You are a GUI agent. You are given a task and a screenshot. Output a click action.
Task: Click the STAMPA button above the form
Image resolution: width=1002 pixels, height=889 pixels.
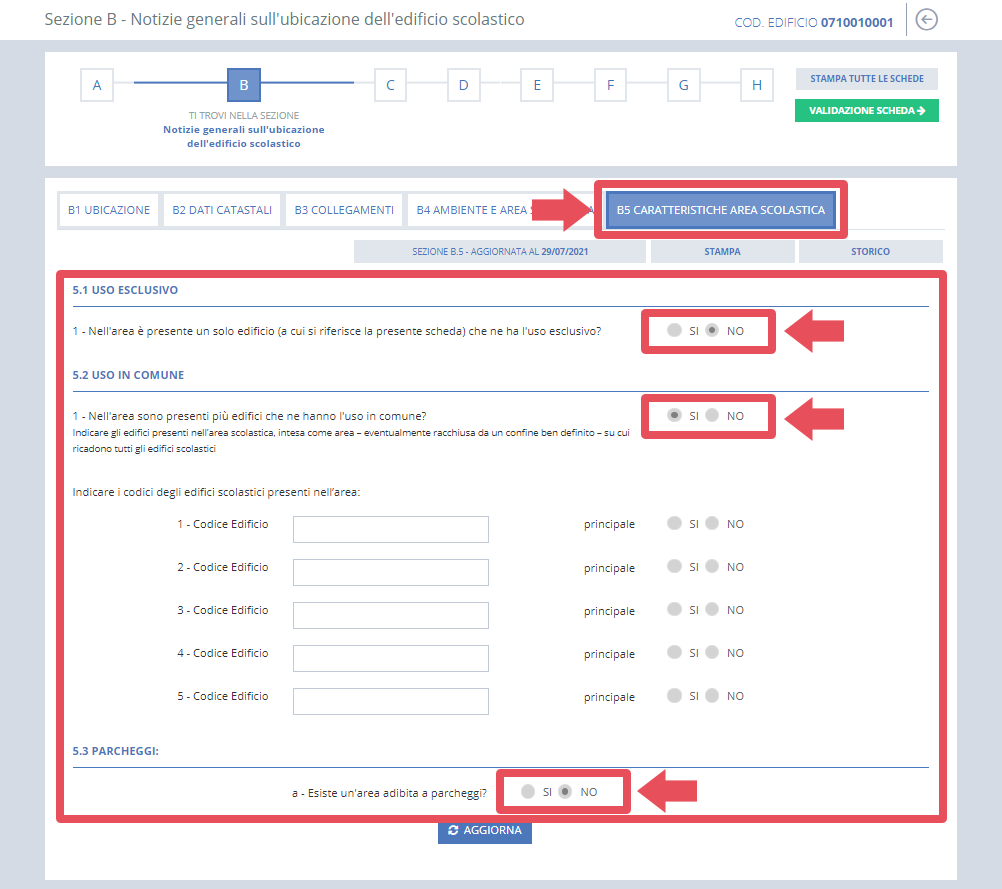point(722,250)
